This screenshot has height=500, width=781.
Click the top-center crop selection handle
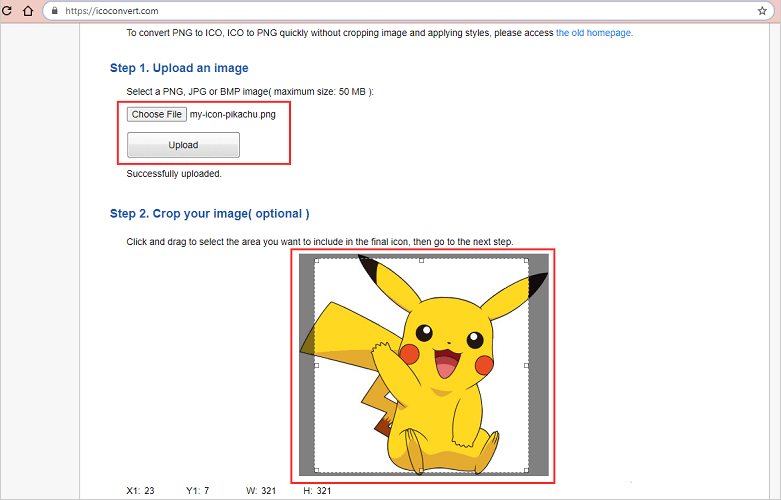(421, 260)
